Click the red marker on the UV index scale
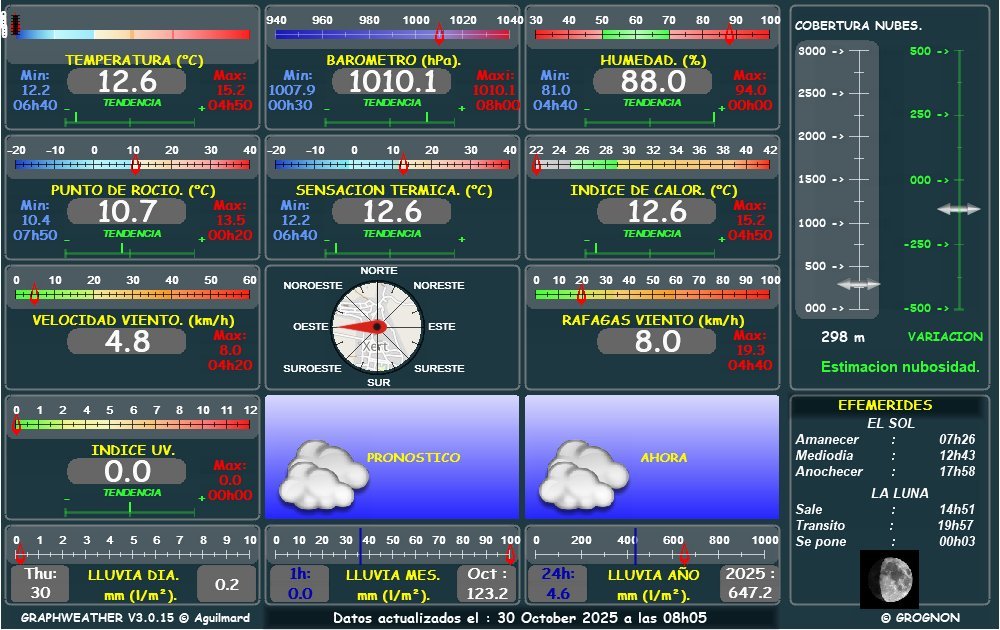The width and height of the screenshot is (1000, 630). pyautogui.click(x=16, y=425)
